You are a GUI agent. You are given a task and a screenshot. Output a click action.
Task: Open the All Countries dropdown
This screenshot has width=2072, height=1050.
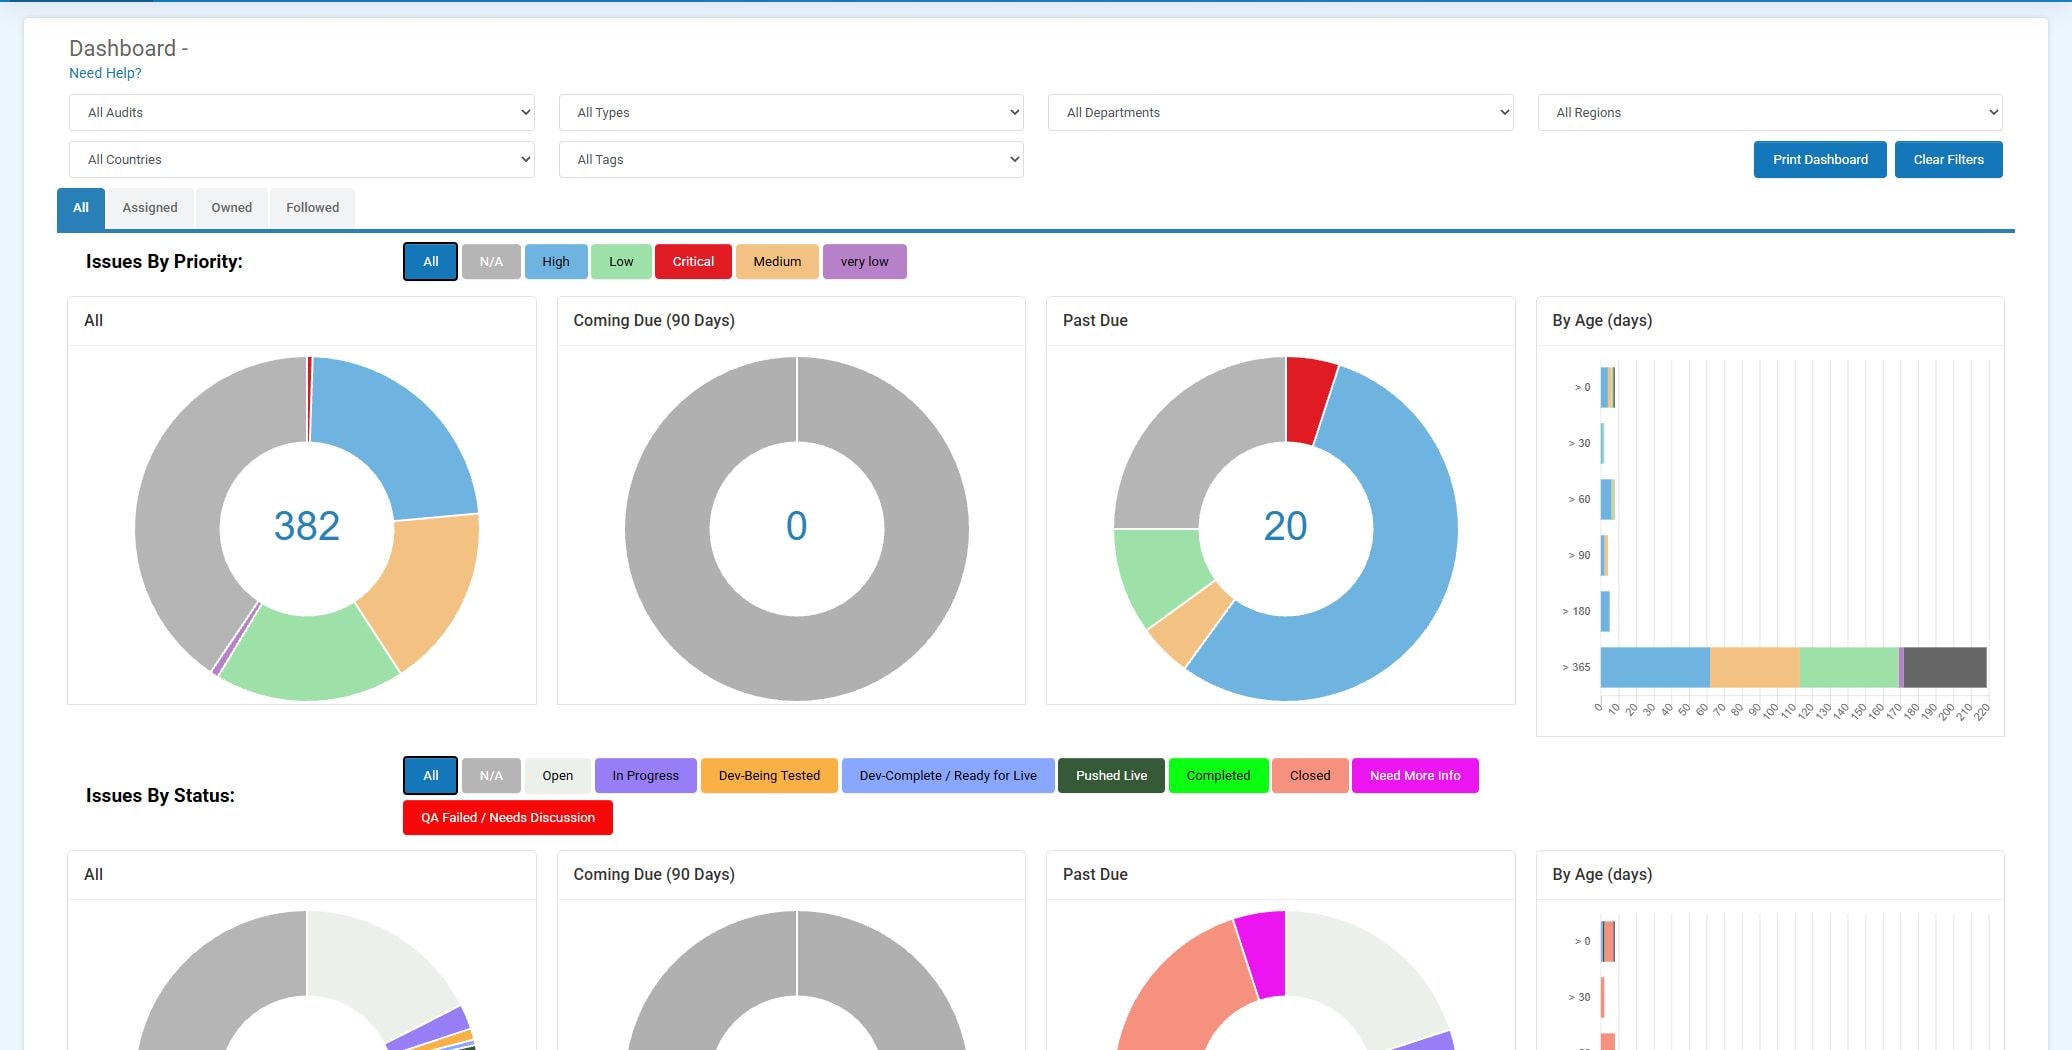pos(301,159)
